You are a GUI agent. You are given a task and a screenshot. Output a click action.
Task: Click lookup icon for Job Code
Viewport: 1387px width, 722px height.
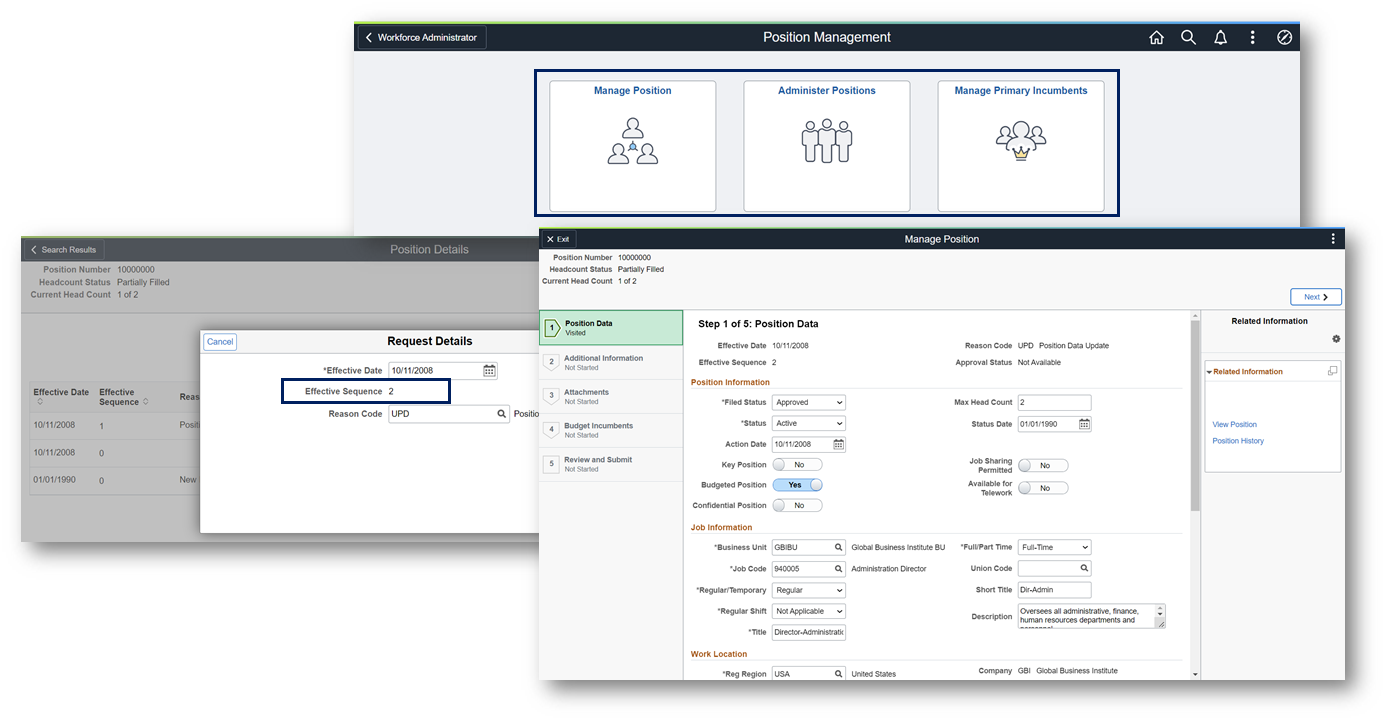[x=839, y=569]
